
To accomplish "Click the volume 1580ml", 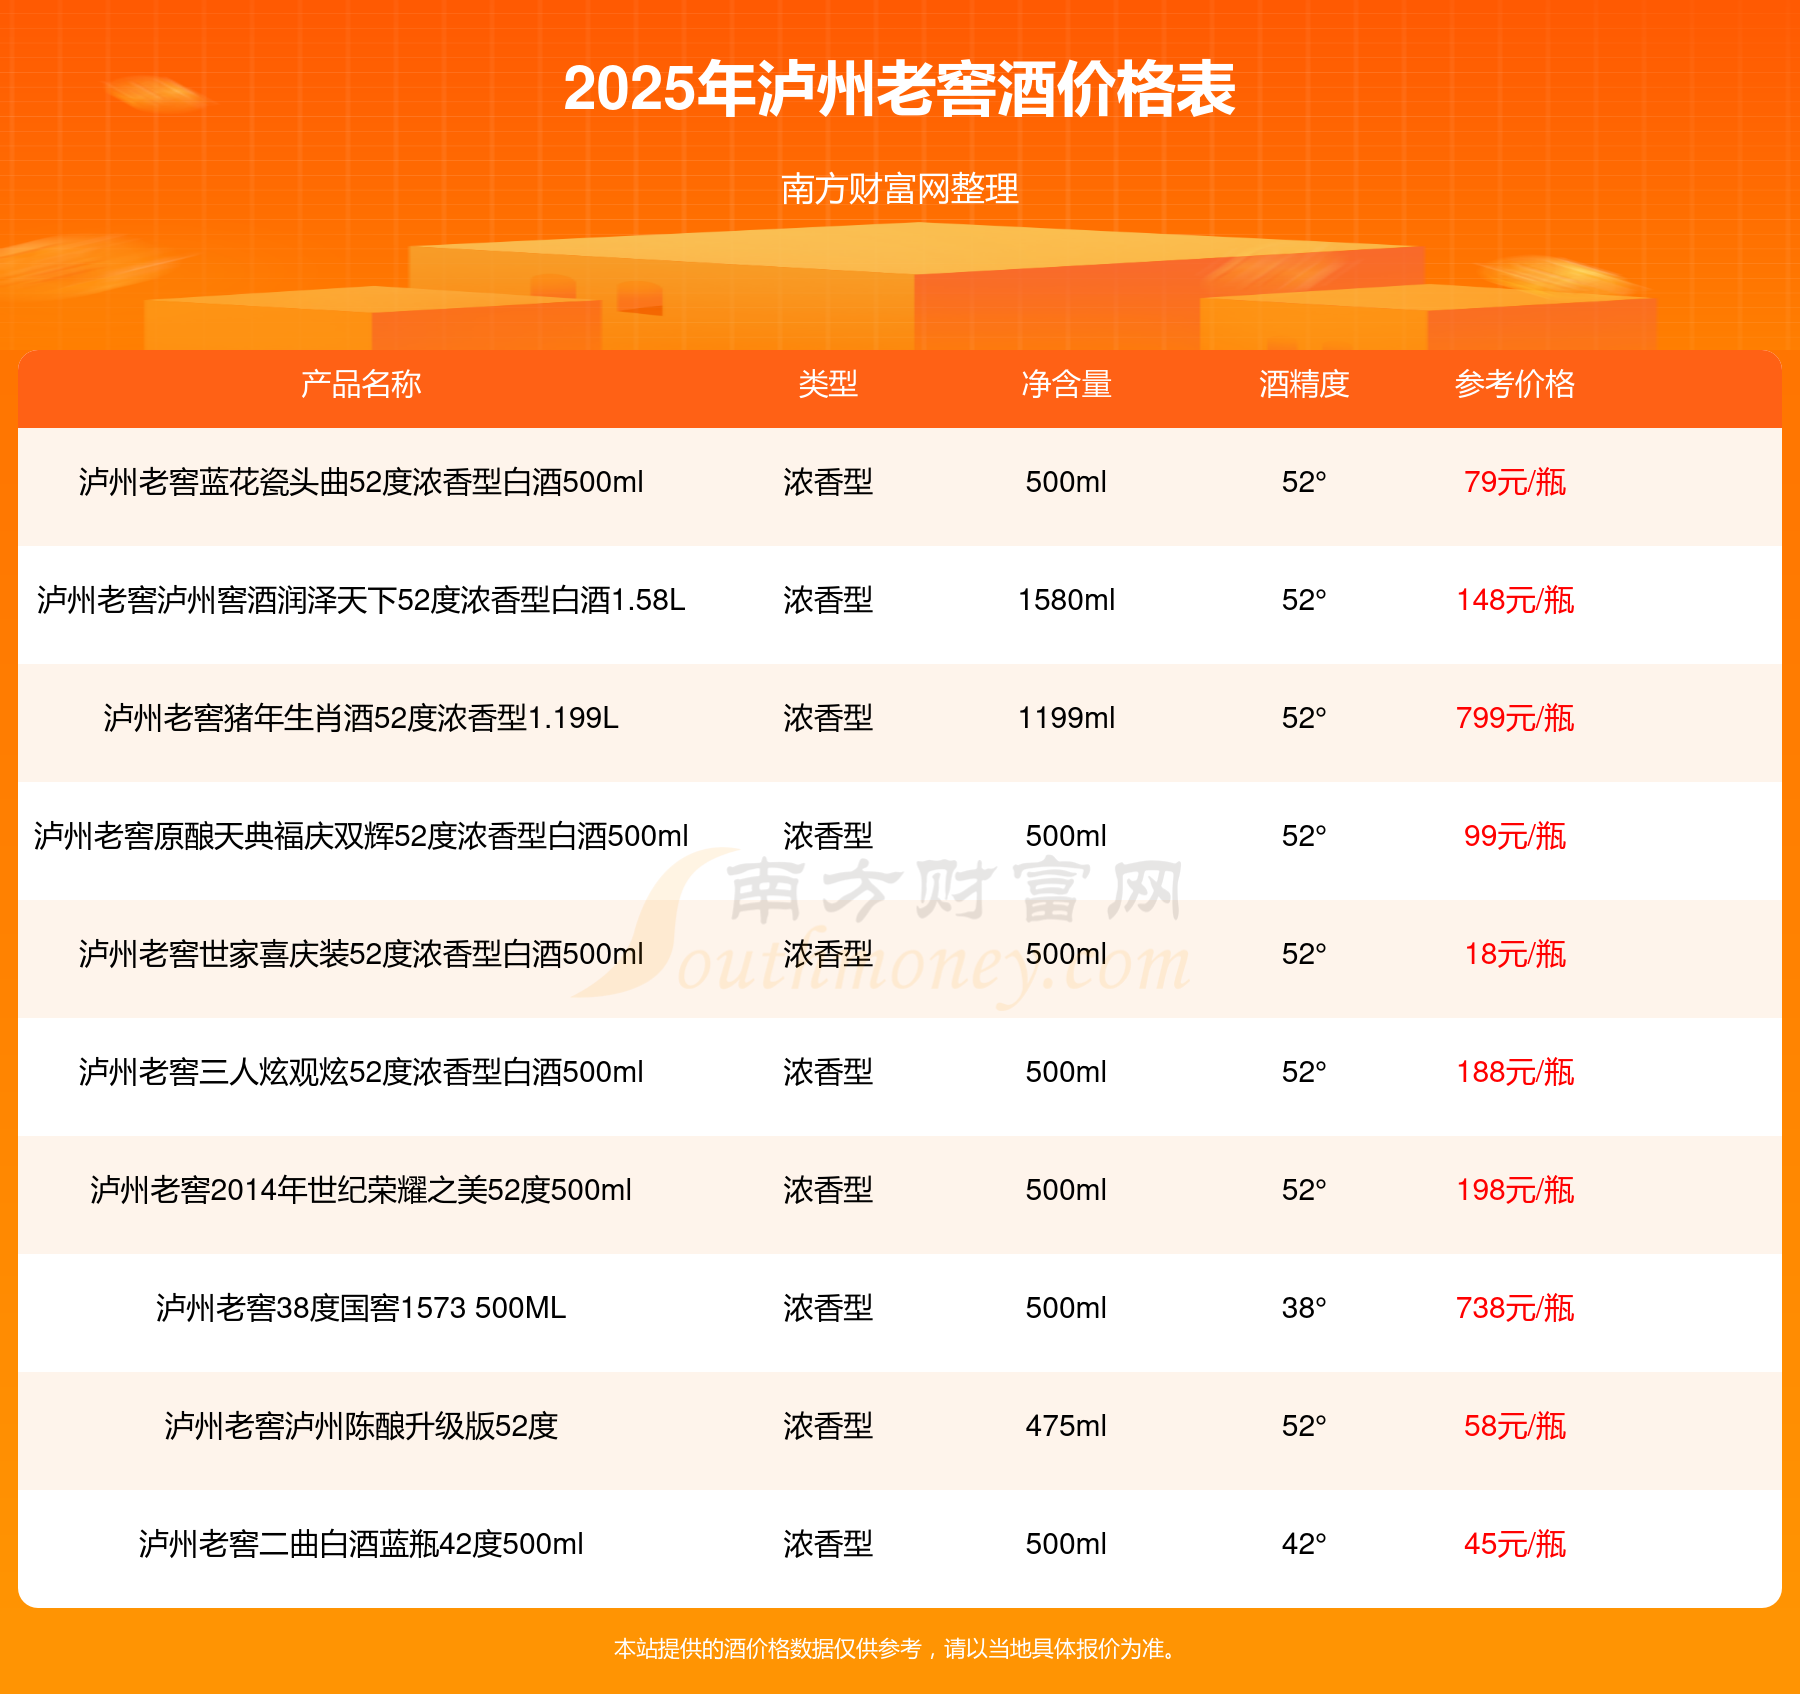I will (1066, 600).
